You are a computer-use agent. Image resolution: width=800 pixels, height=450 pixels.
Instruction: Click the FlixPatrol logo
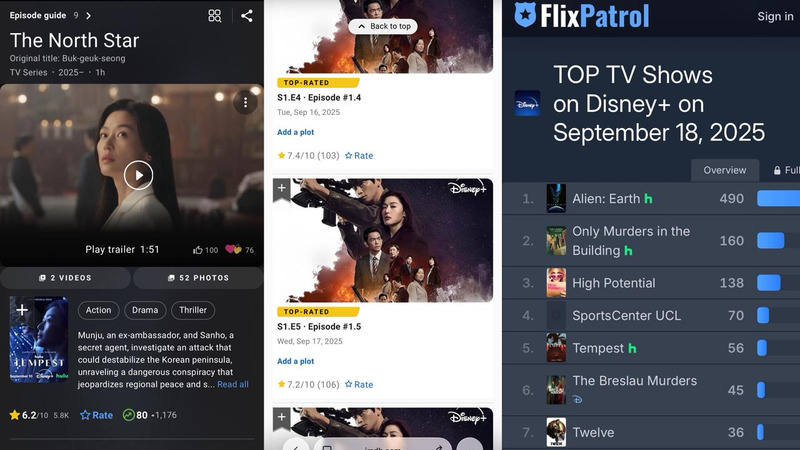581,16
